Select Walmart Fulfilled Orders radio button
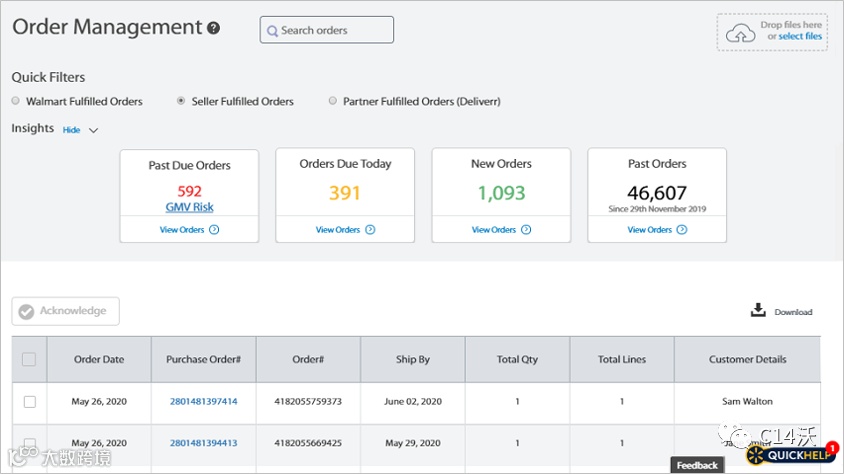This screenshot has width=844, height=474. click(16, 101)
